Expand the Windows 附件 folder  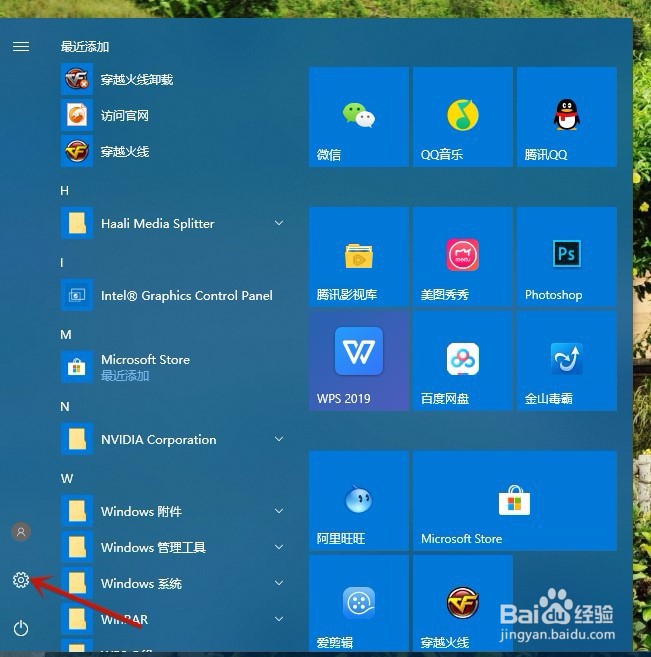point(174,511)
